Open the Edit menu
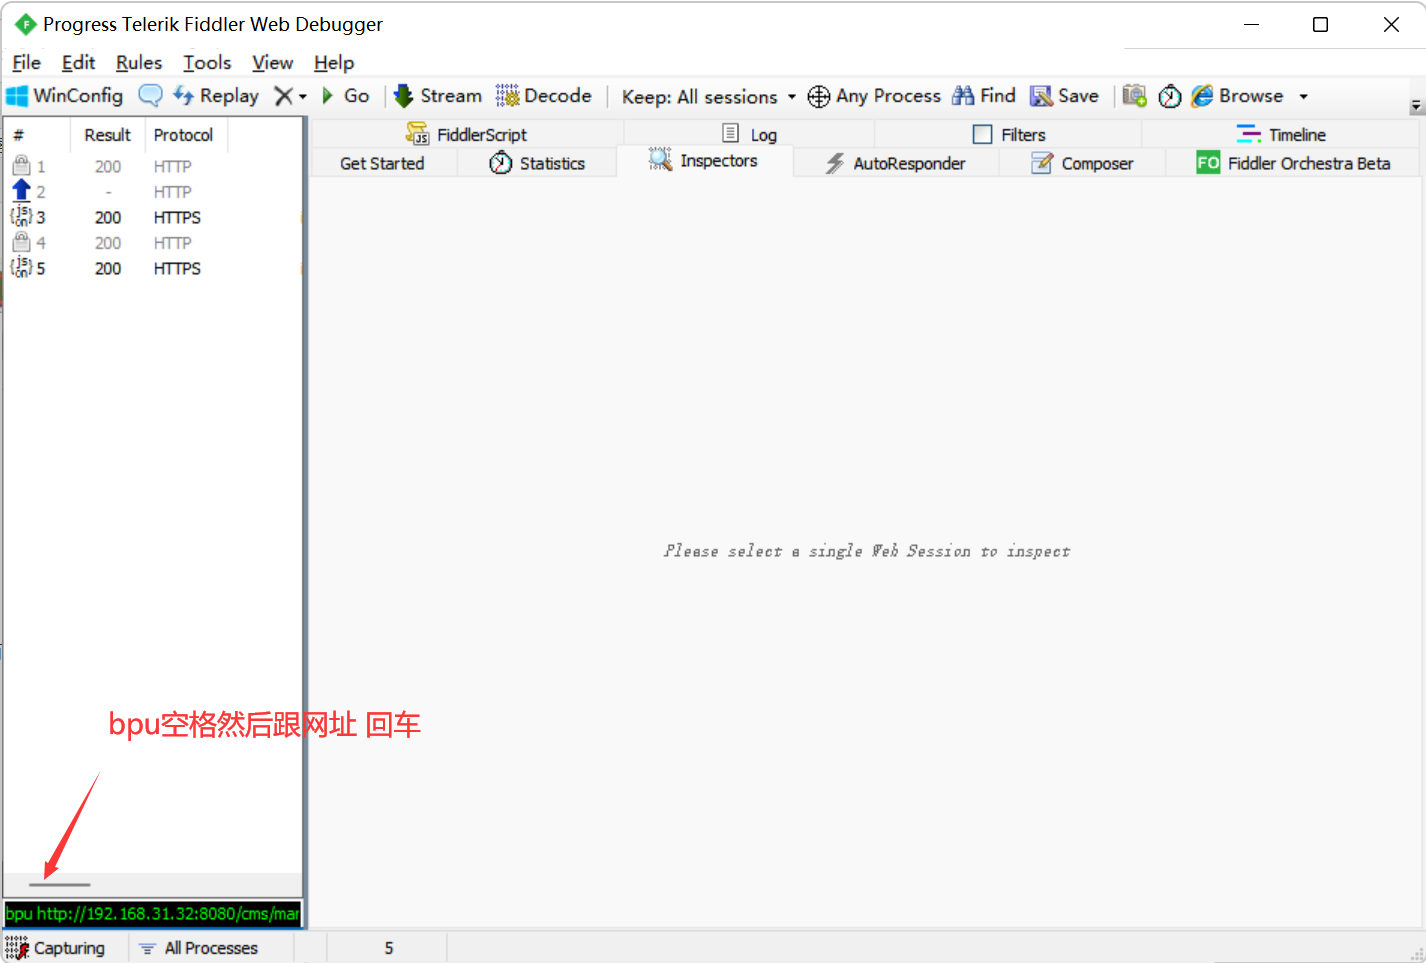 [78, 63]
